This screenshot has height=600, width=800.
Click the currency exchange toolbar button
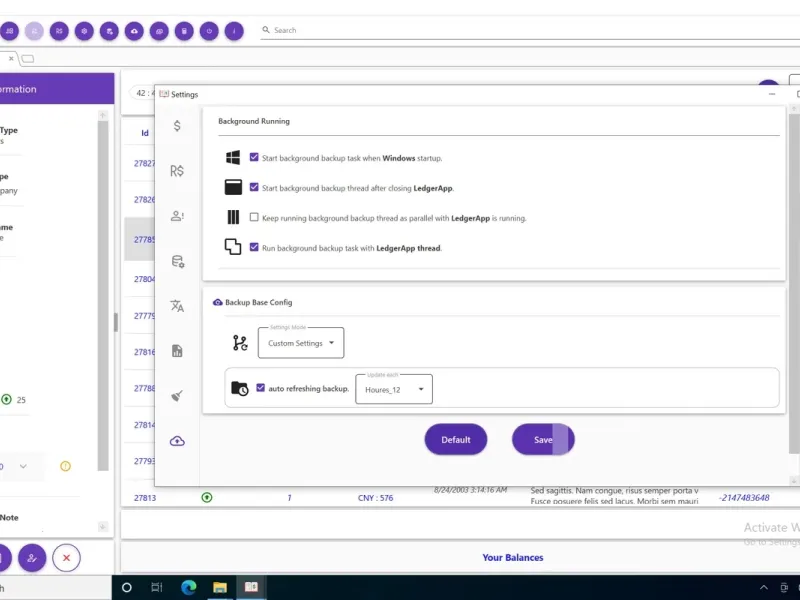click(x=59, y=31)
